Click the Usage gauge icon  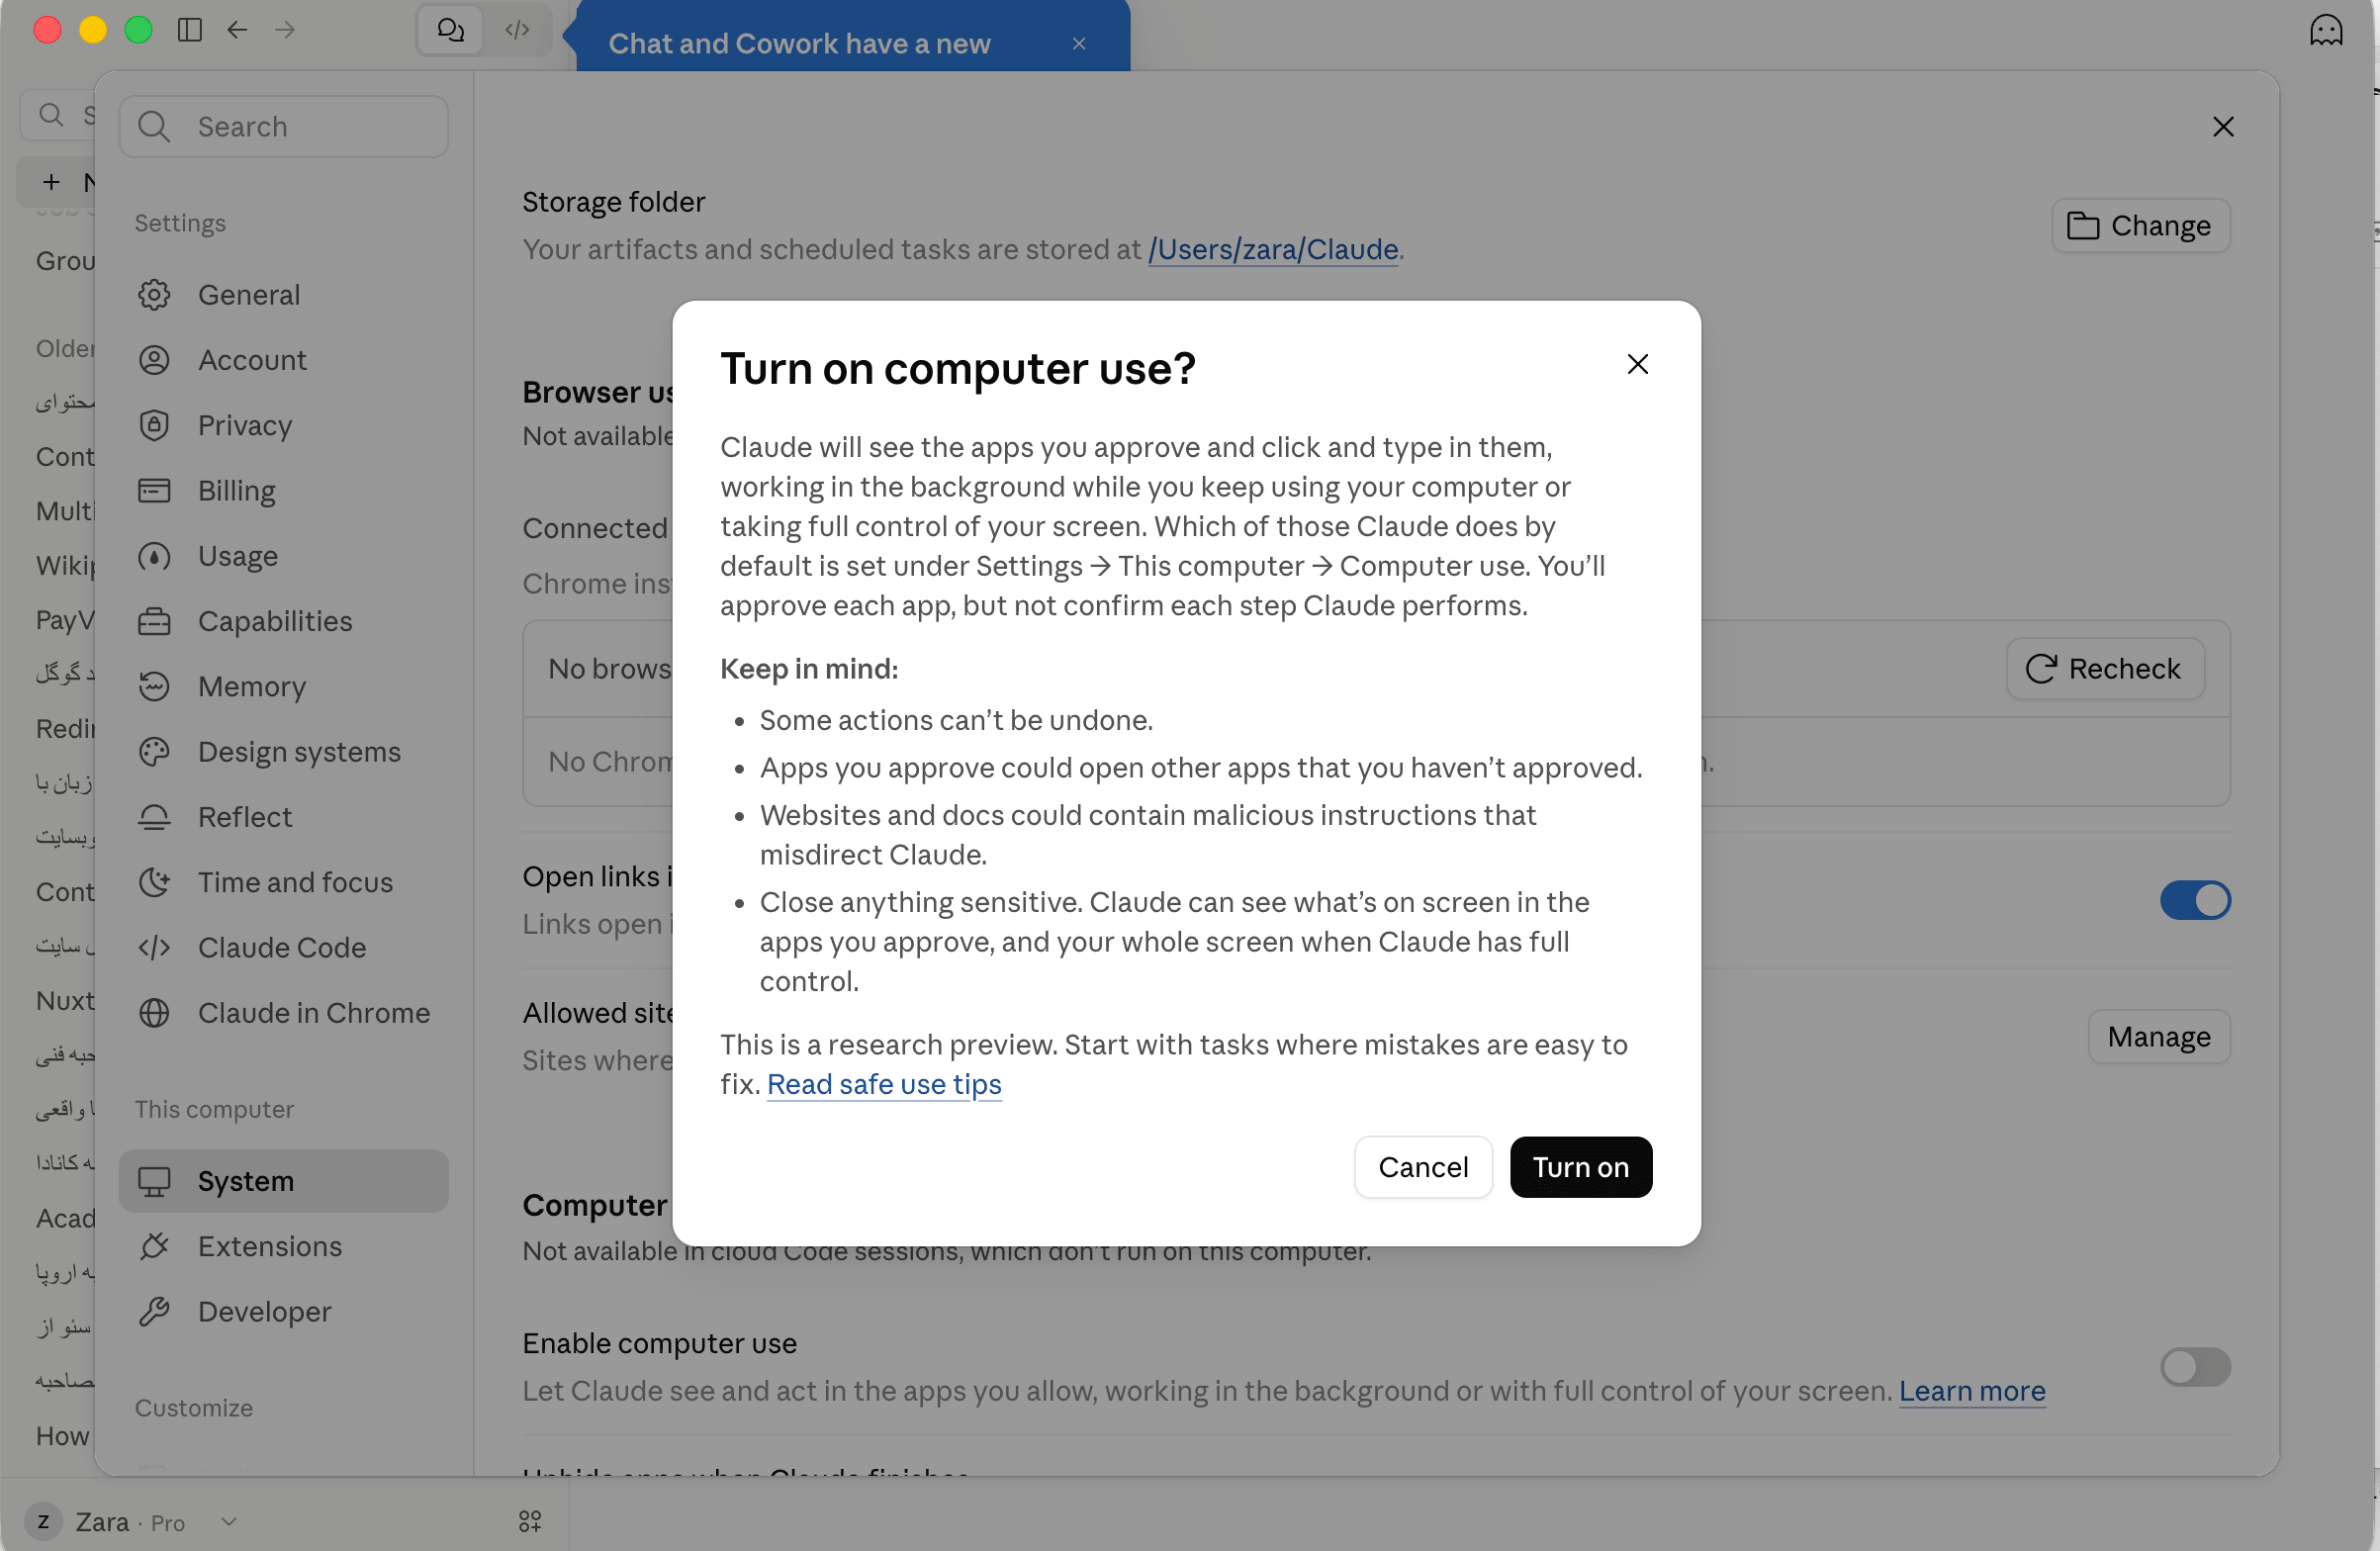[154, 556]
